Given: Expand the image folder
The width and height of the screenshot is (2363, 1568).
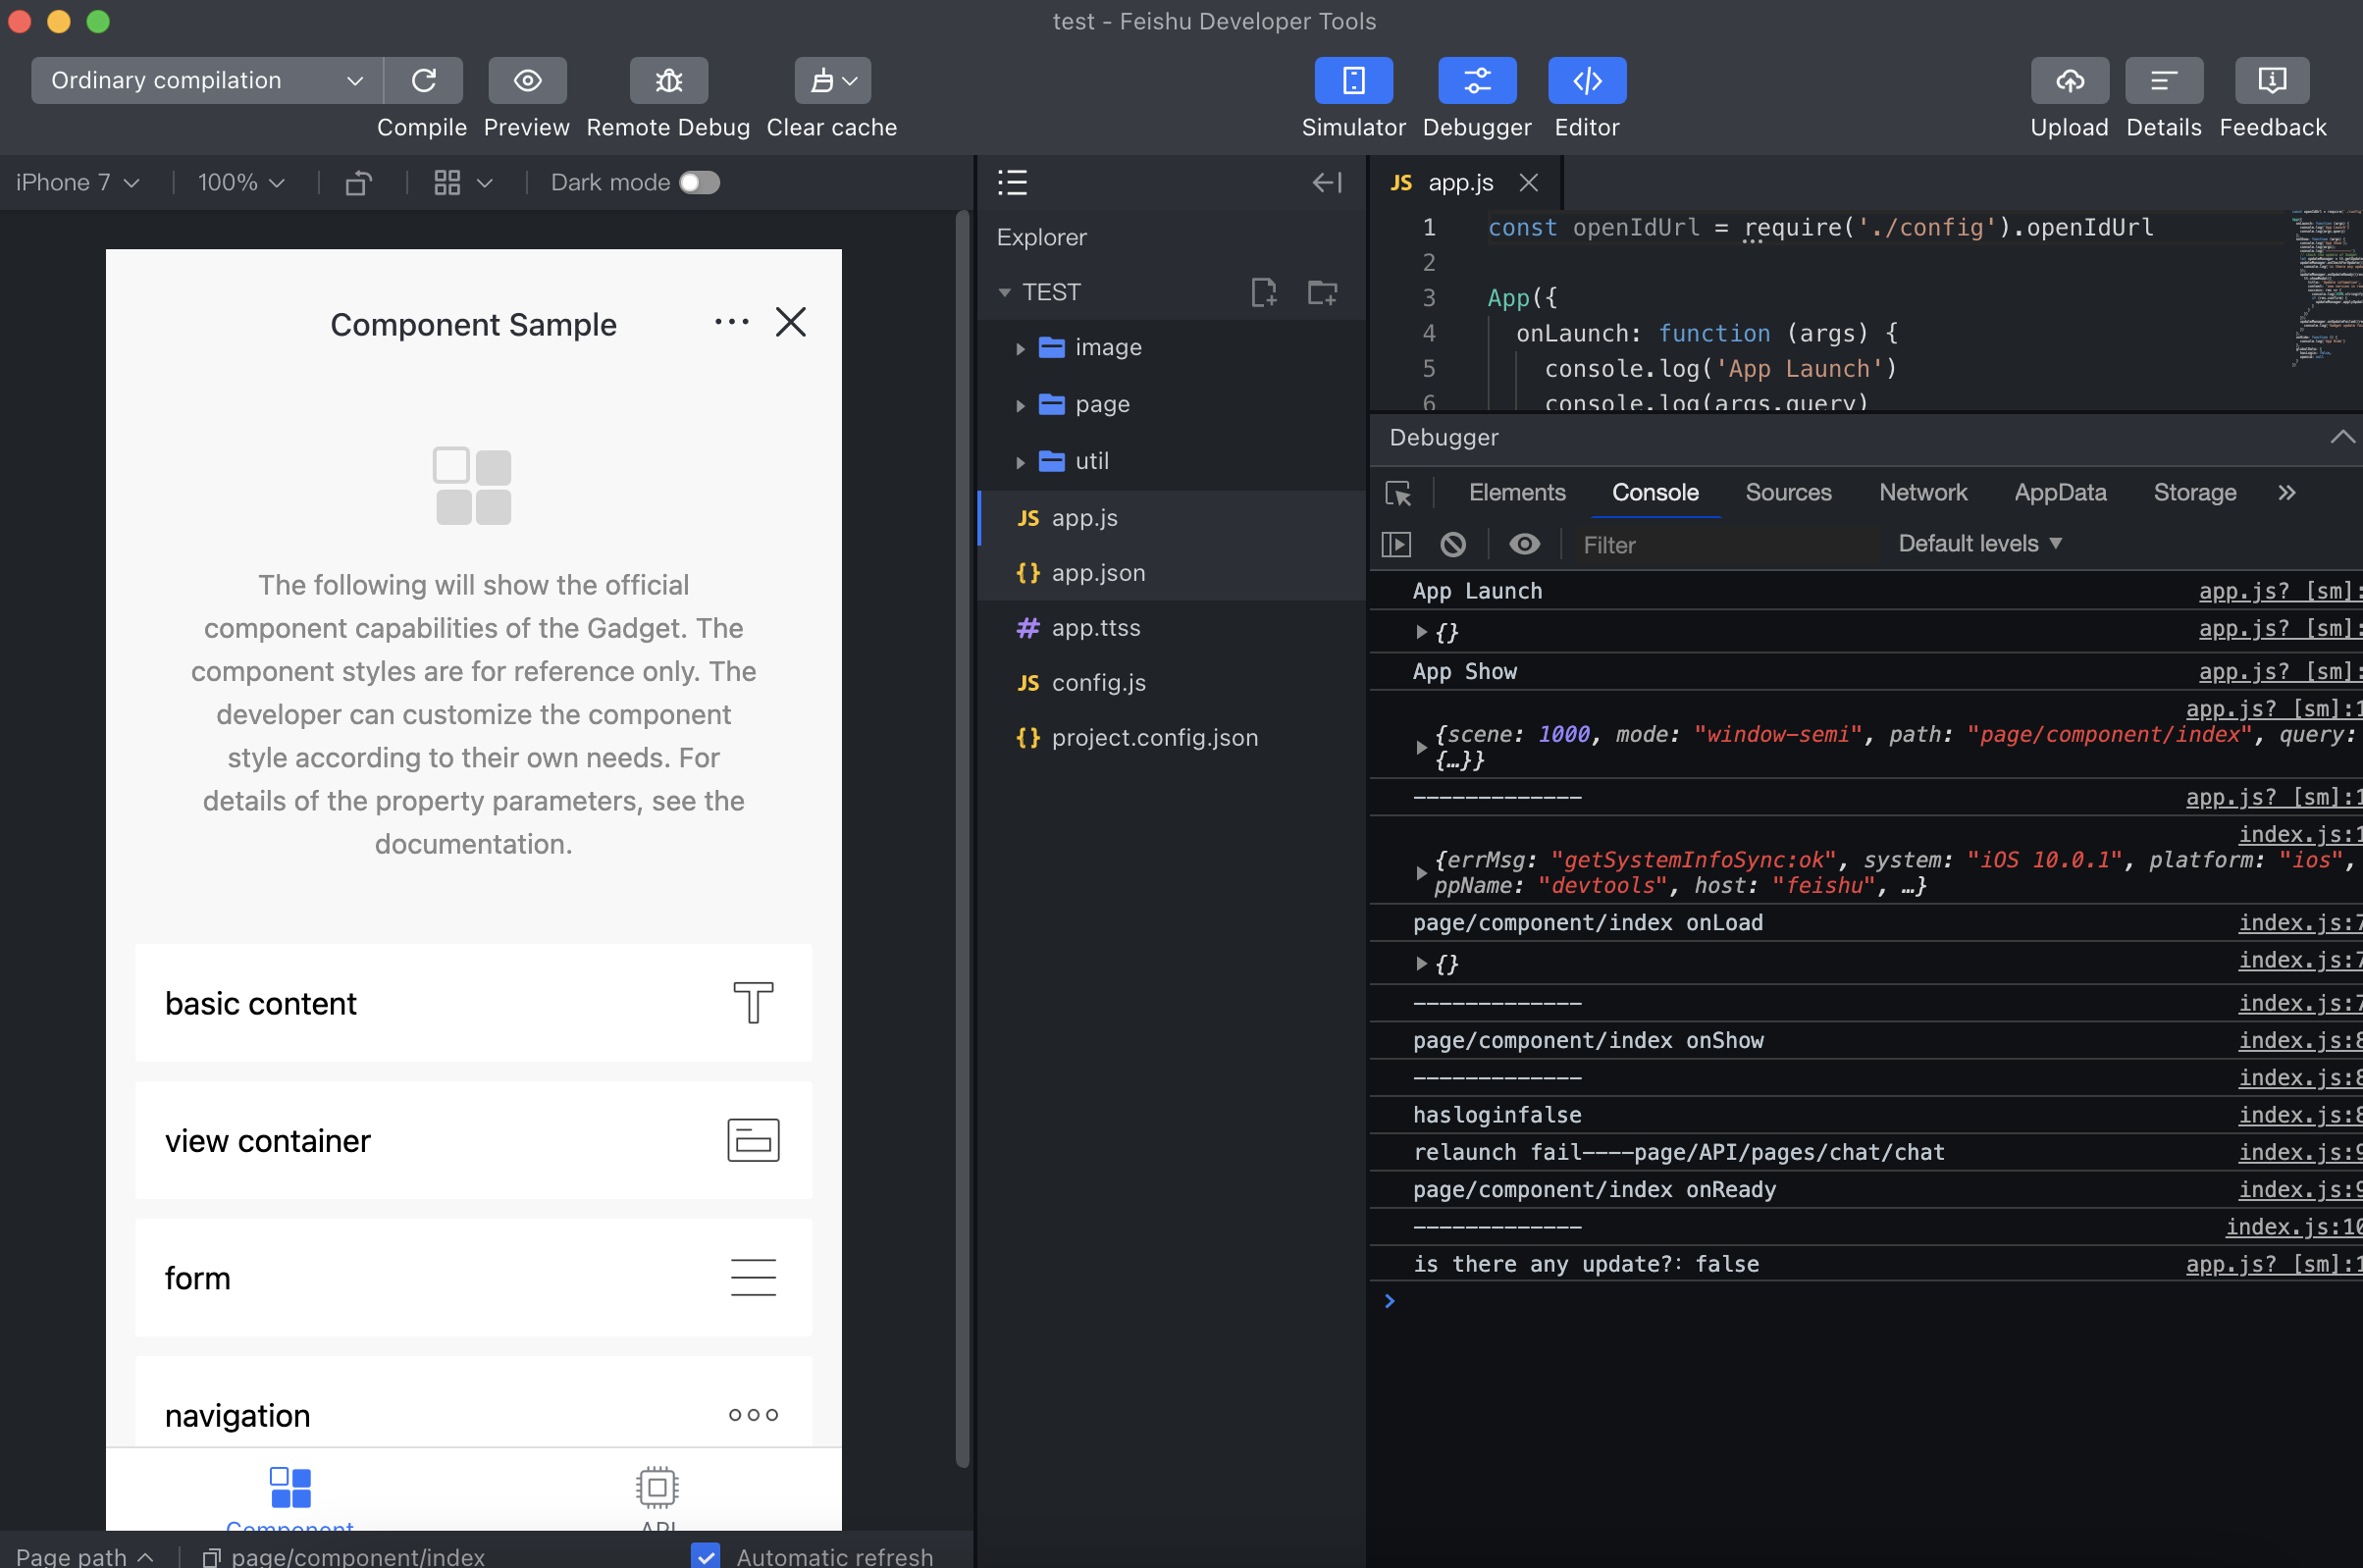Looking at the screenshot, I should click(1020, 348).
